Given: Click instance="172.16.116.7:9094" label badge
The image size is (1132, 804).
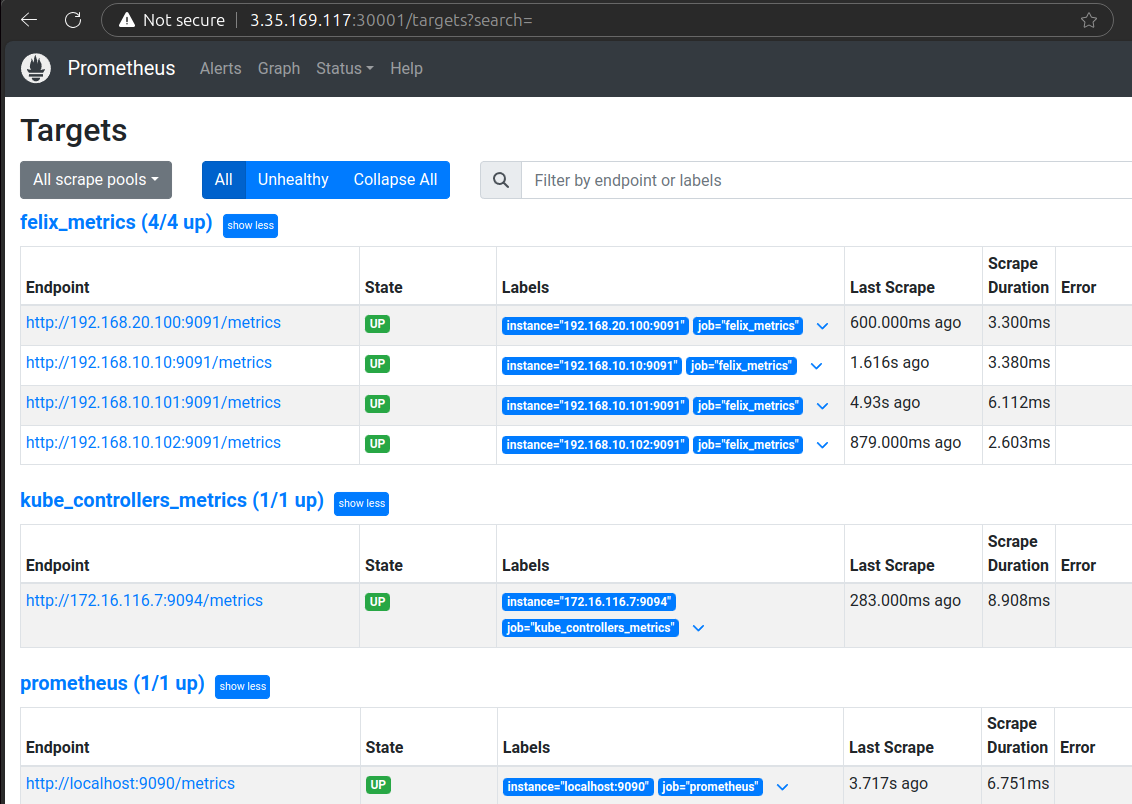Looking at the screenshot, I should (x=589, y=601).
